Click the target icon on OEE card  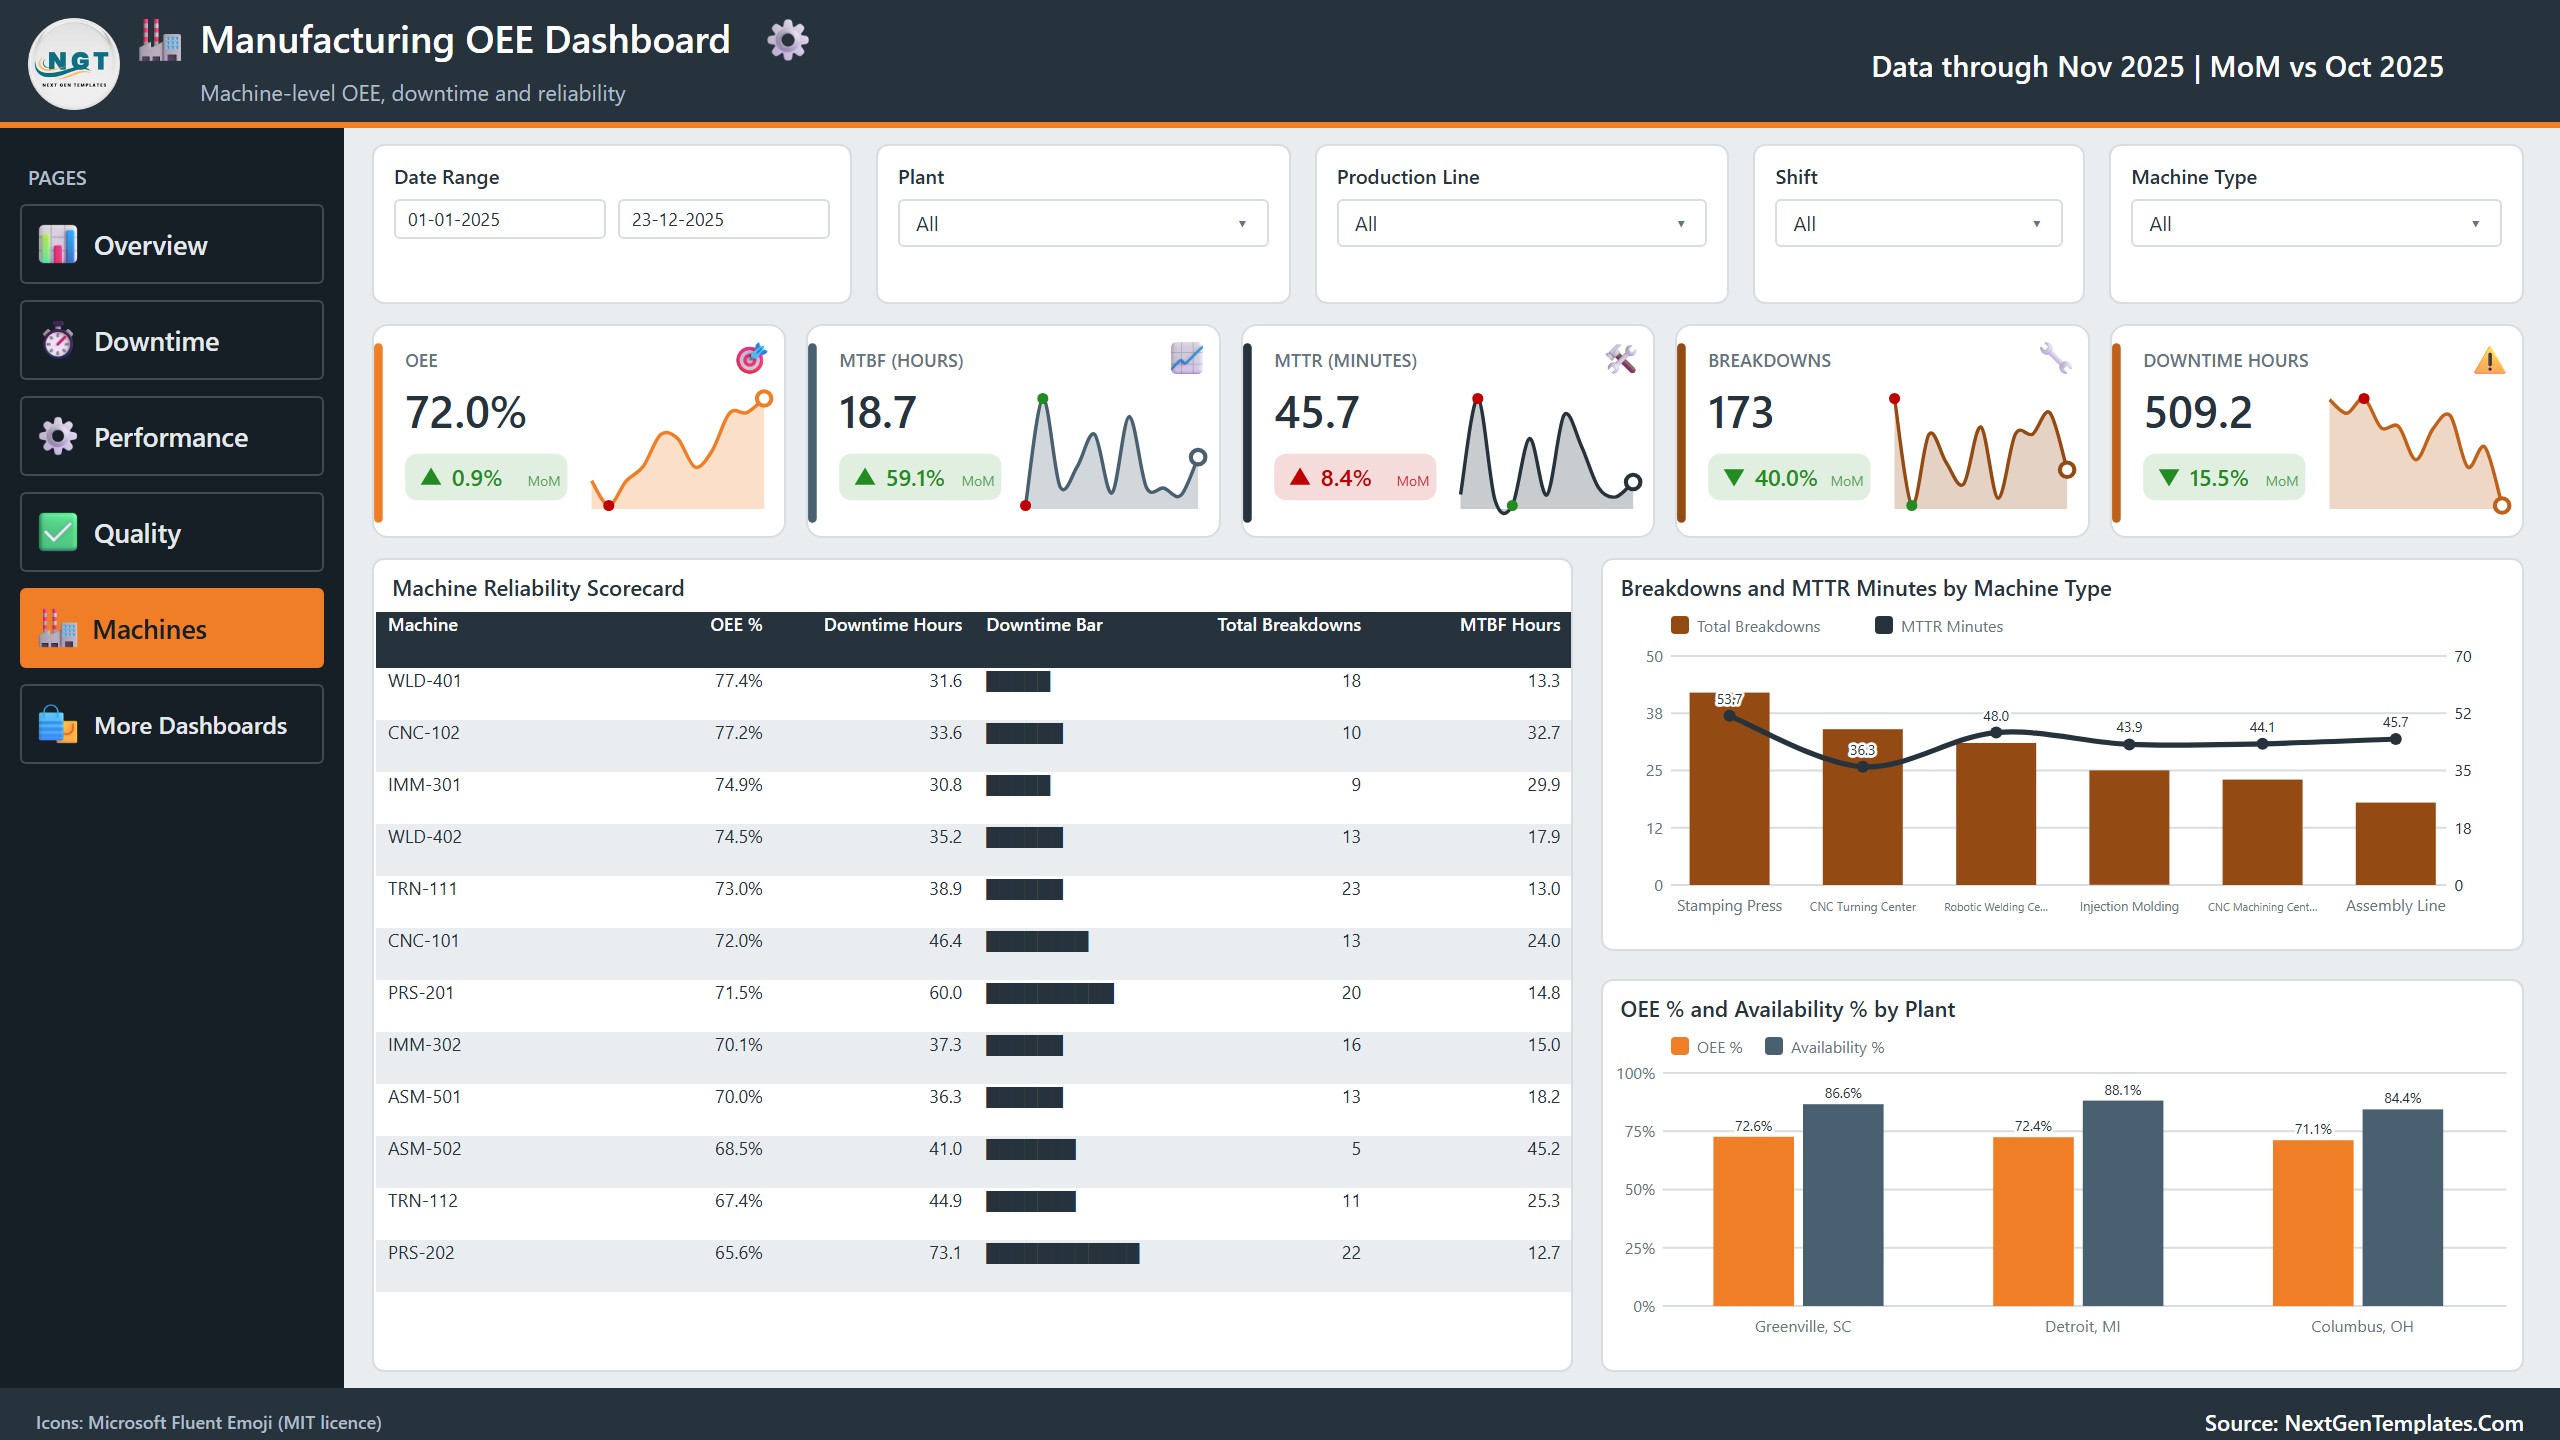coord(751,358)
